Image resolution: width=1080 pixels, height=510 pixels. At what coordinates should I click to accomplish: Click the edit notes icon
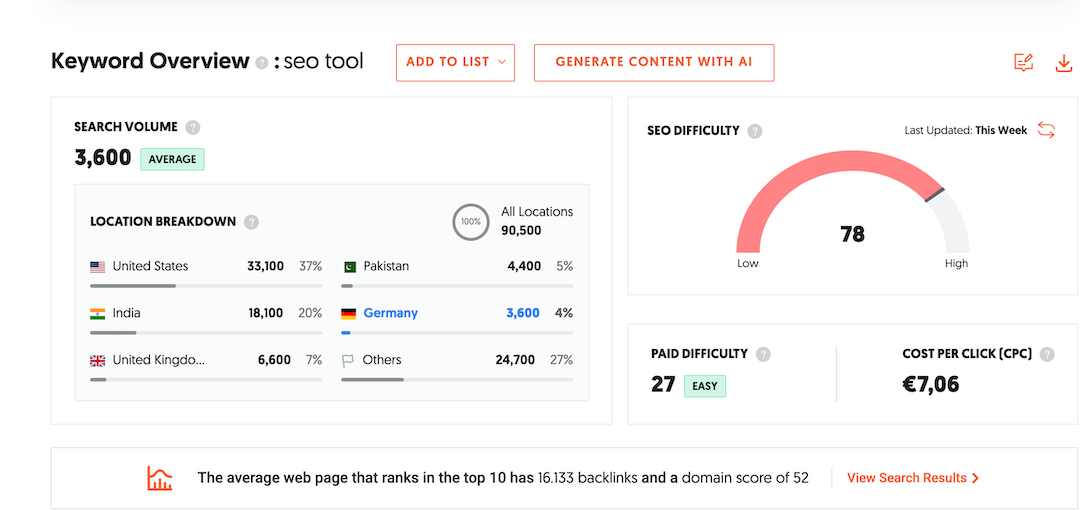tap(1023, 63)
